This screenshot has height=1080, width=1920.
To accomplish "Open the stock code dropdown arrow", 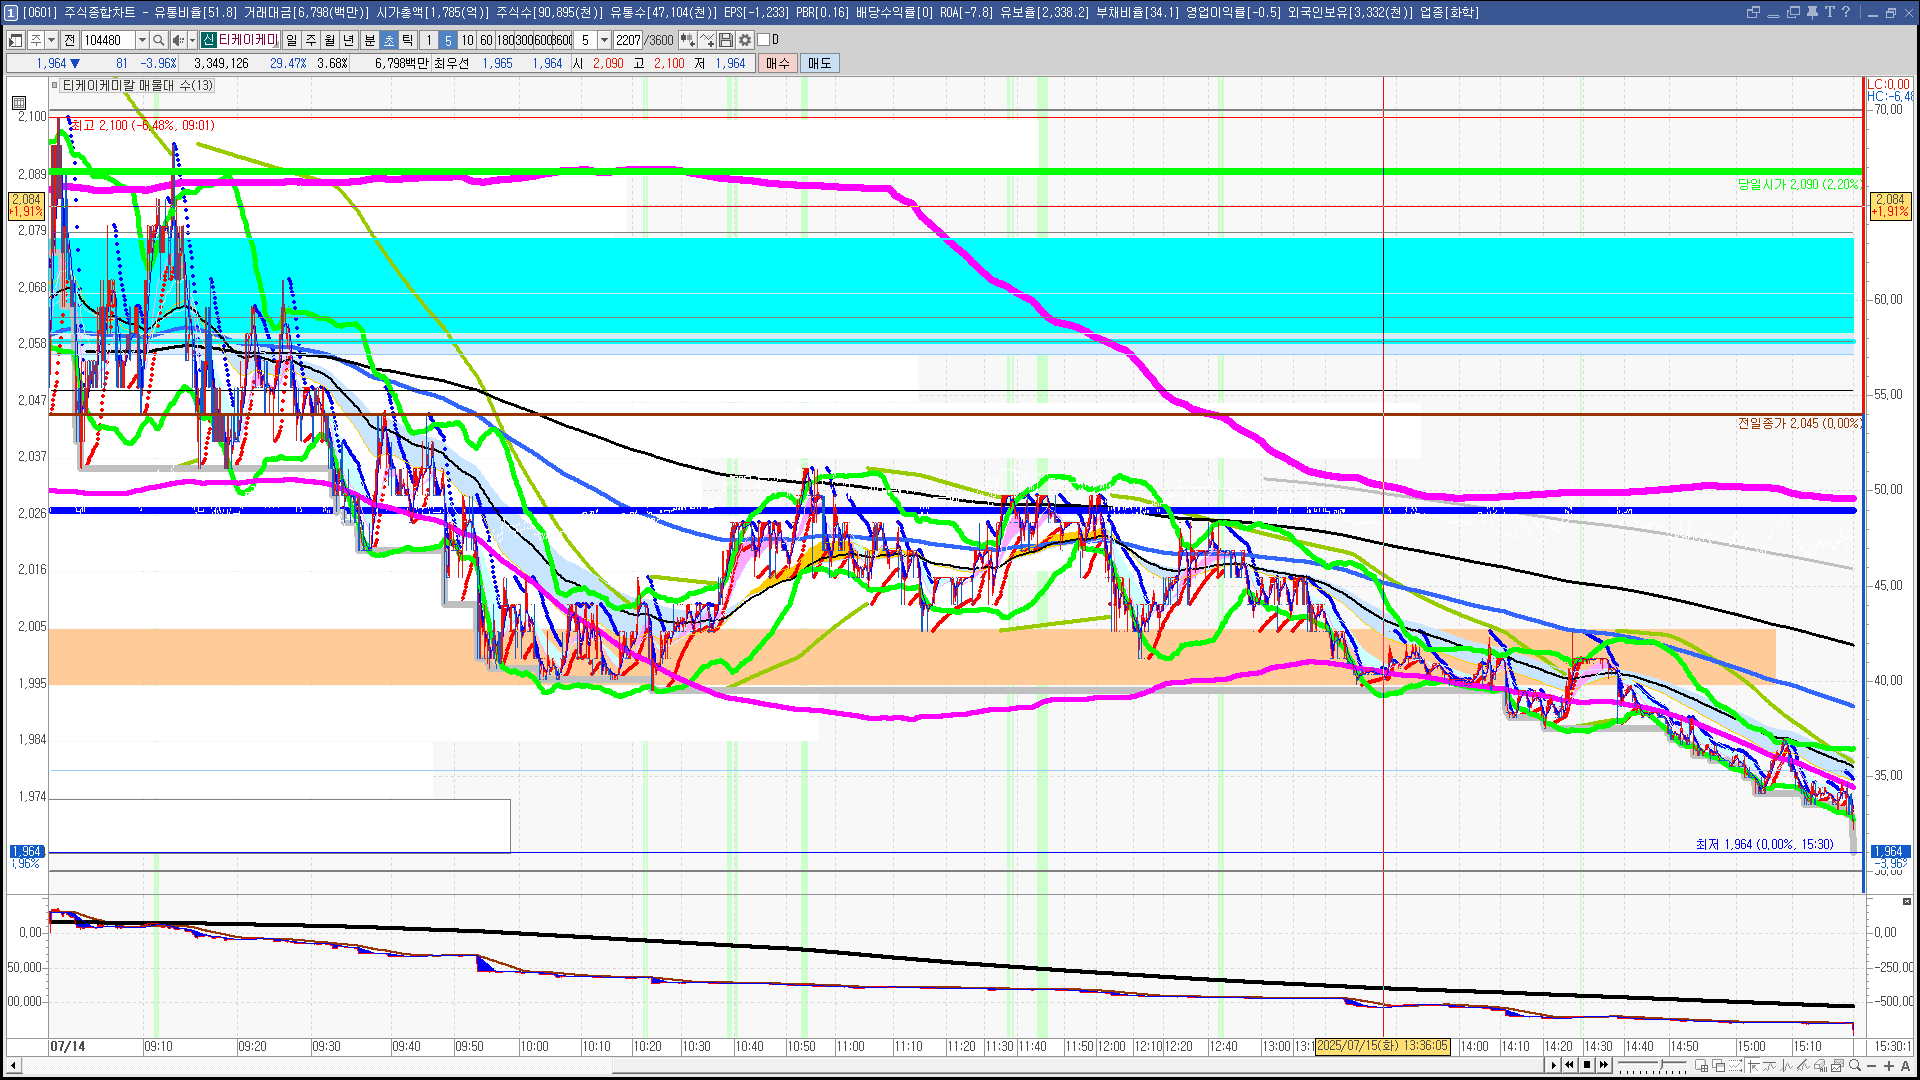I will click(142, 40).
